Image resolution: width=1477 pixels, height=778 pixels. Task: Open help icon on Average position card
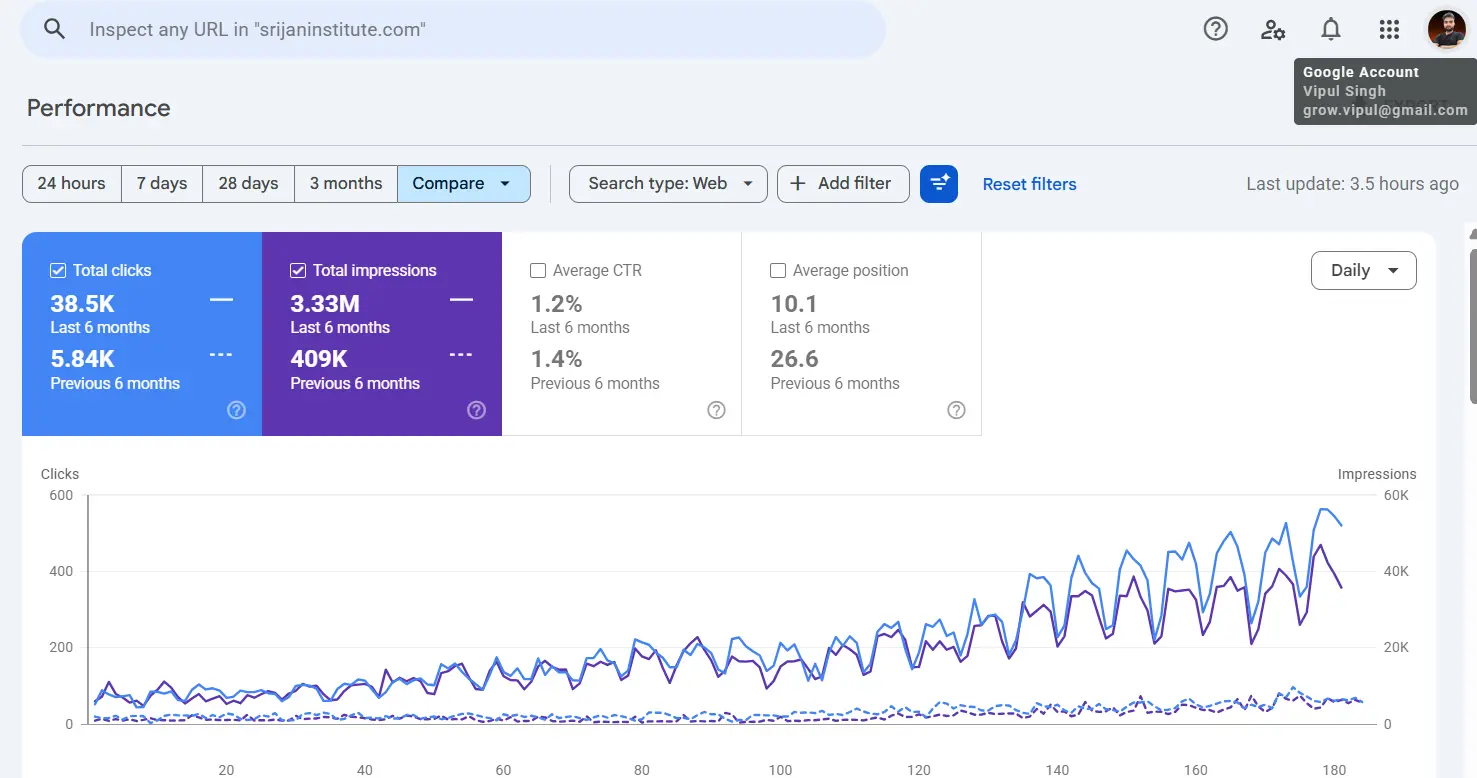pyautogui.click(x=956, y=410)
